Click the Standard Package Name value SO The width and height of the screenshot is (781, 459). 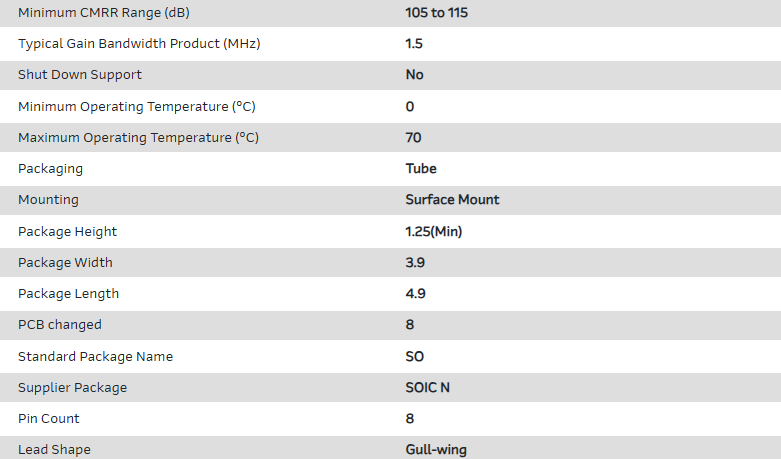pyautogui.click(x=415, y=356)
